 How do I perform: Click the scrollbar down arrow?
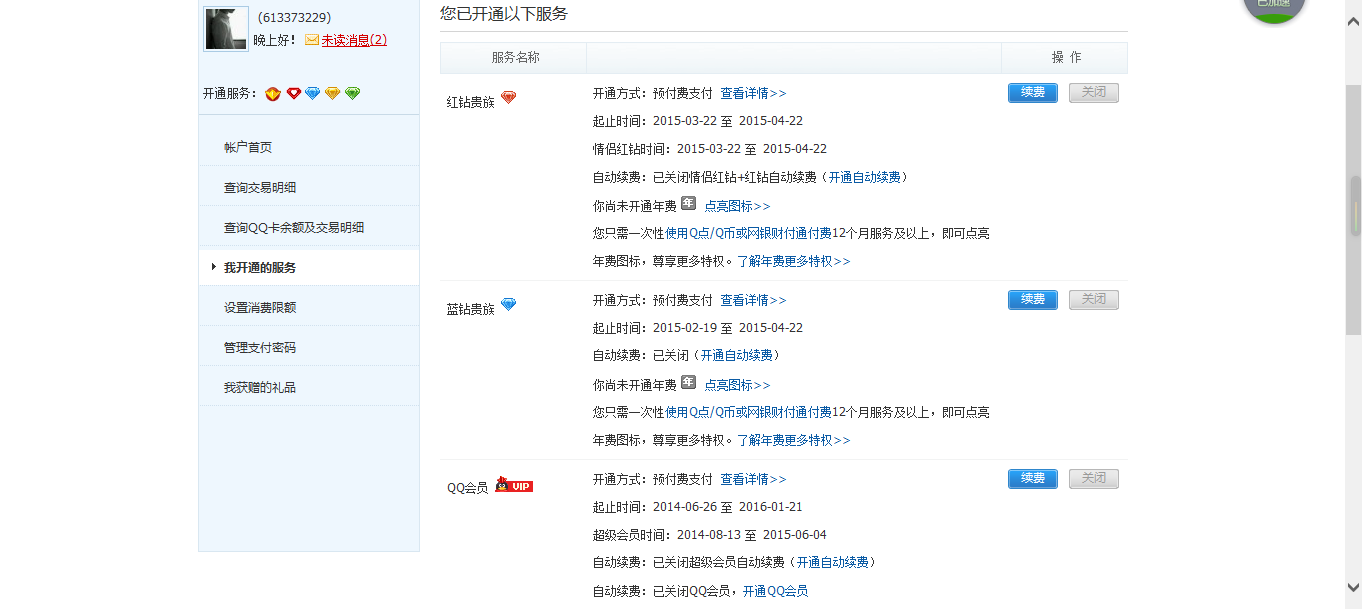click(x=1355, y=588)
